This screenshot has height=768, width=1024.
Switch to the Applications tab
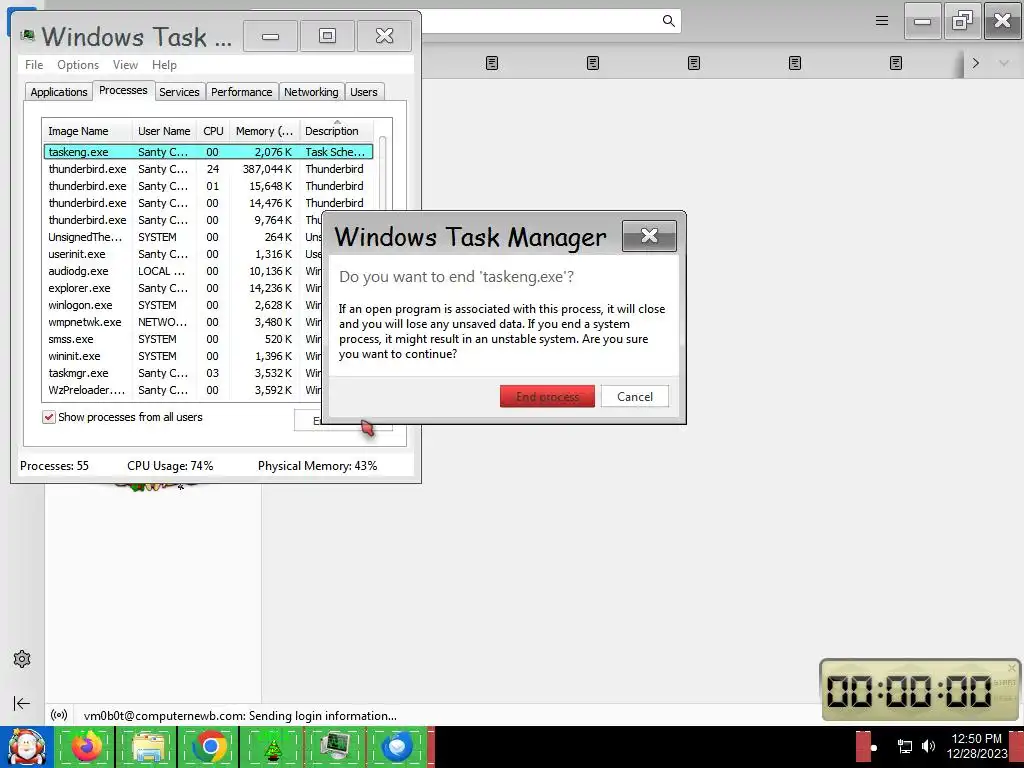pyautogui.click(x=59, y=92)
